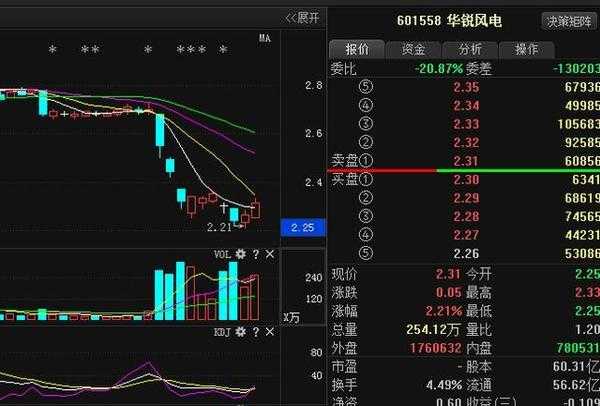
Task: Switch to the 报价 tab
Action: (x=357, y=49)
